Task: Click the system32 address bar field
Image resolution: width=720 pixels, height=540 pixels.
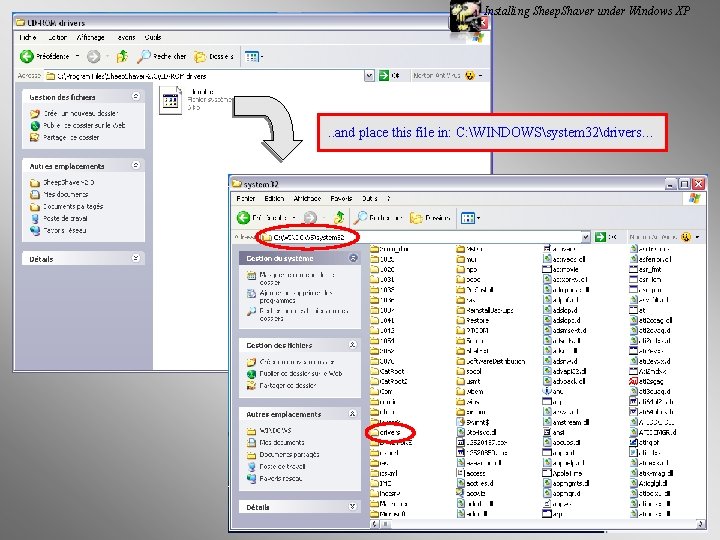Action: 424,237
